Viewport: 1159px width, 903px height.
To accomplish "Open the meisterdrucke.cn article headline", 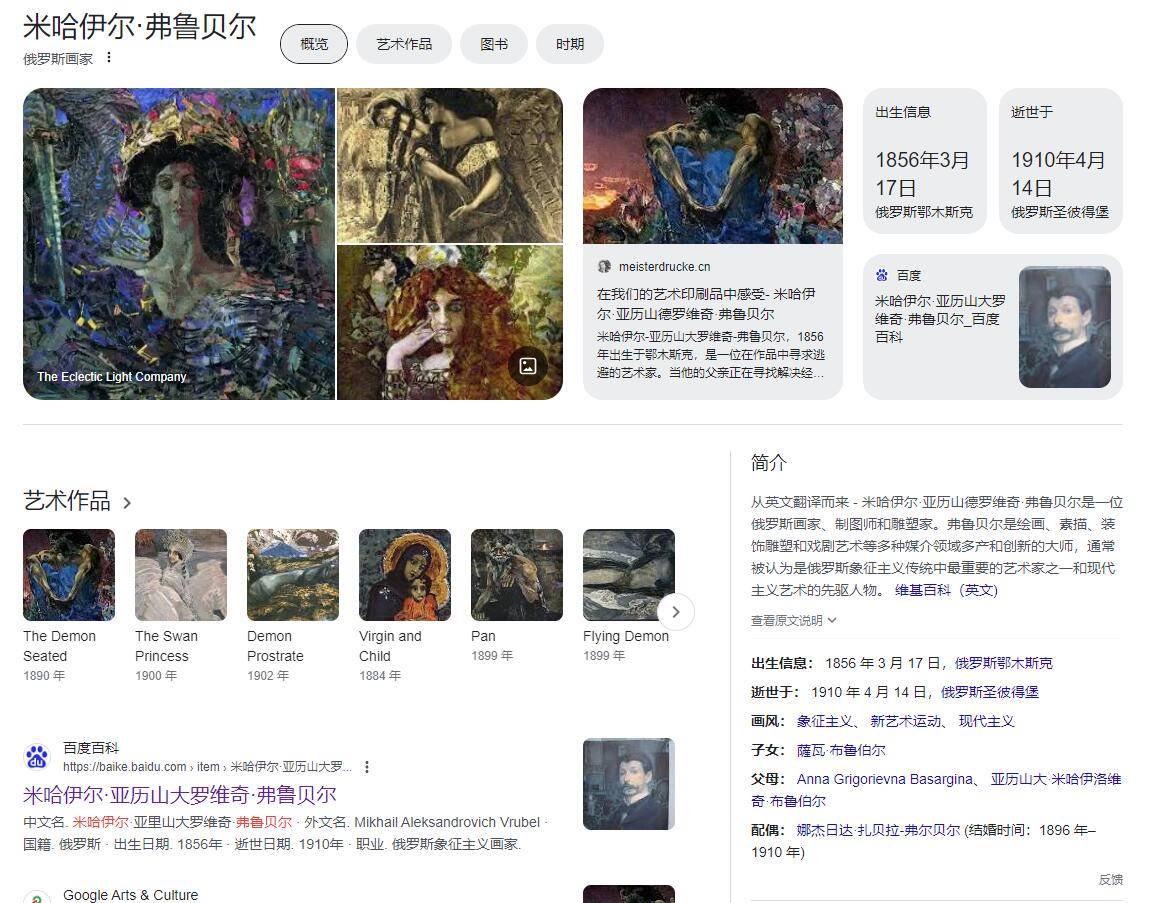I will coord(706,304).
